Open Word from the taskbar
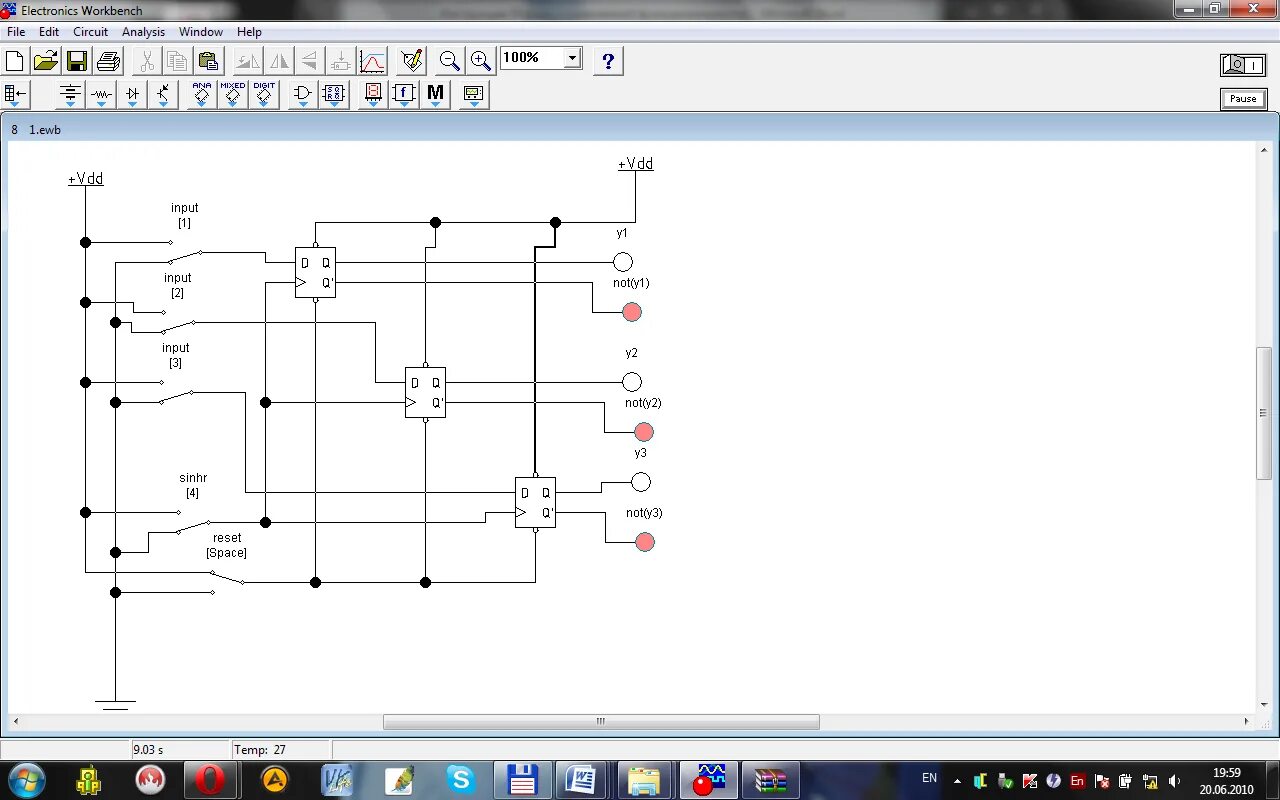Screen dimensions: 1280x800 point(580,779)
